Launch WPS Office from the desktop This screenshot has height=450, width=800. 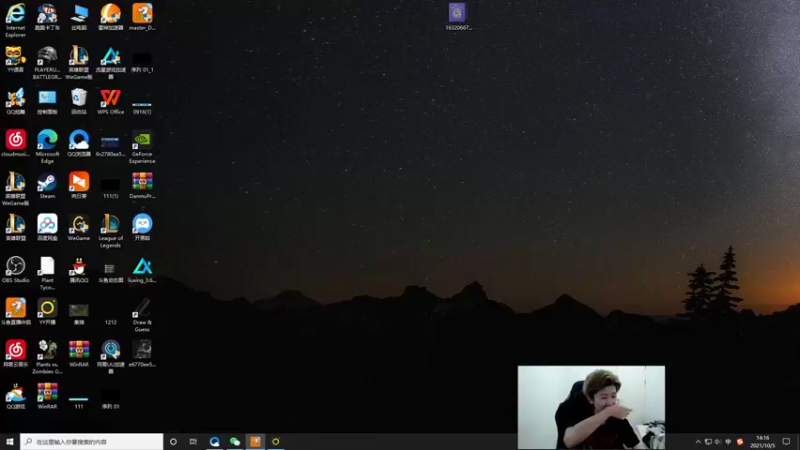[x=110, y=101]
